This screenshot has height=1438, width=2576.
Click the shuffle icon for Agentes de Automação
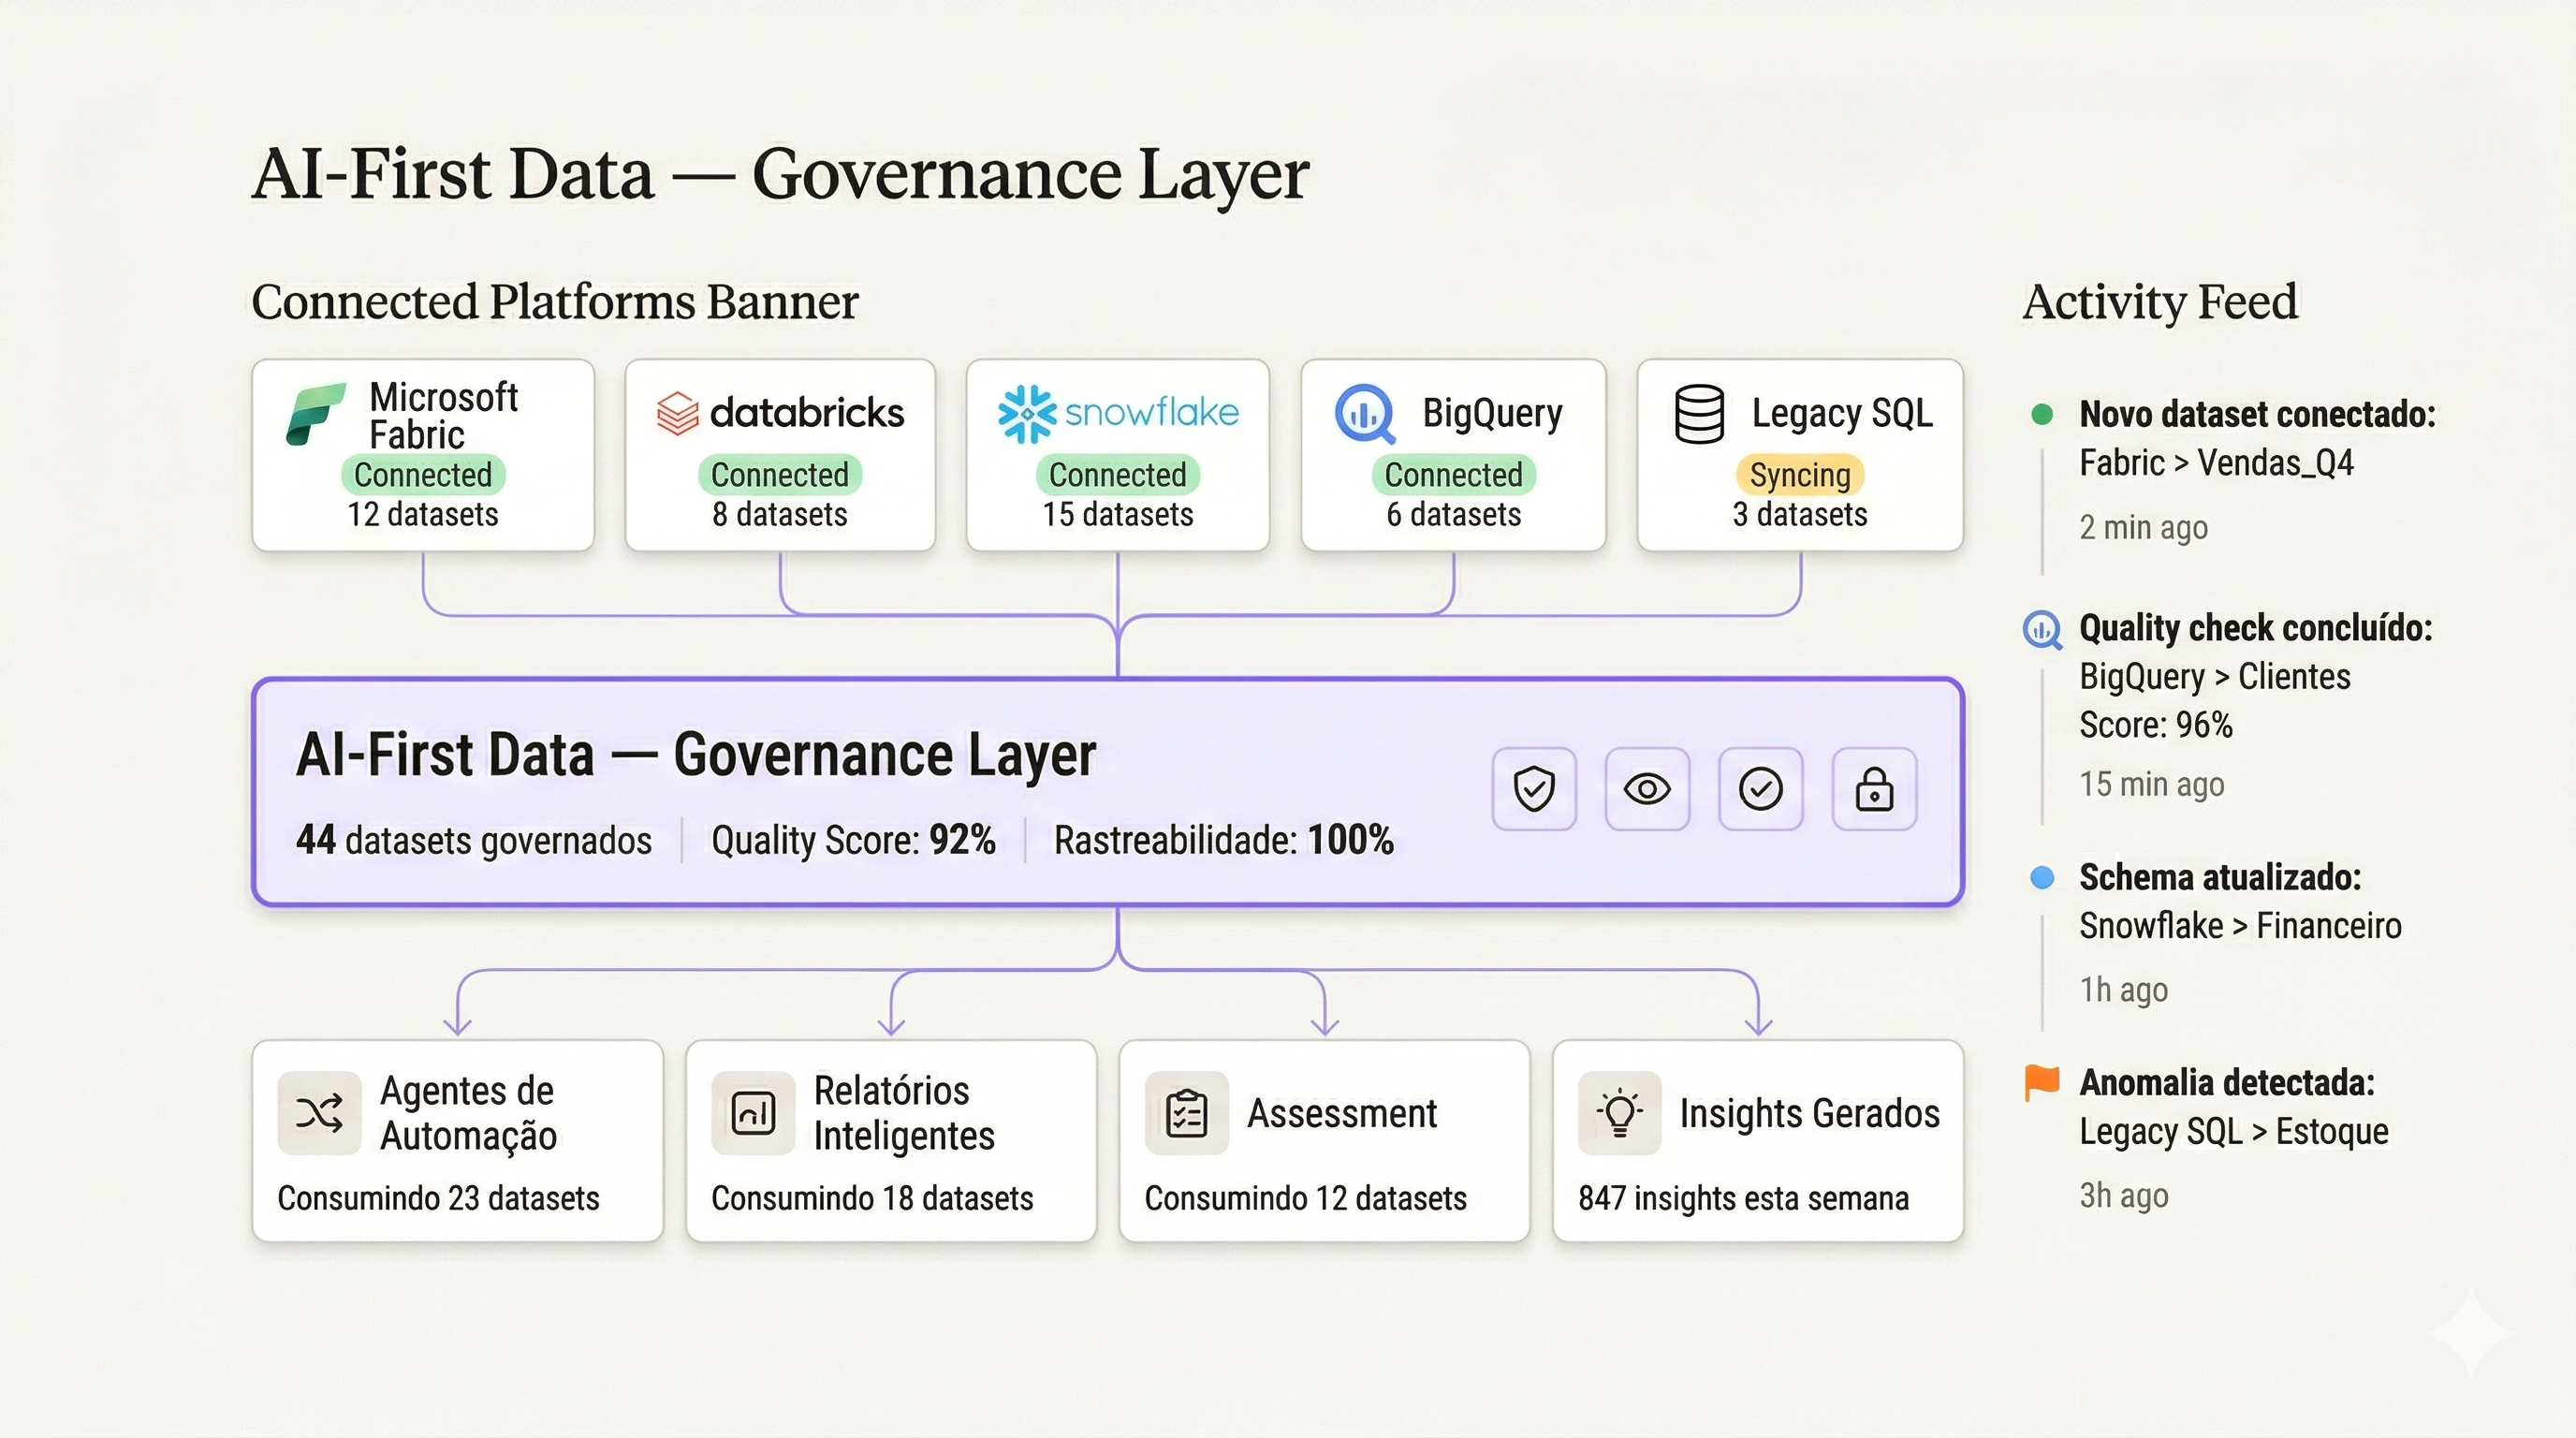coord(319,1113)
